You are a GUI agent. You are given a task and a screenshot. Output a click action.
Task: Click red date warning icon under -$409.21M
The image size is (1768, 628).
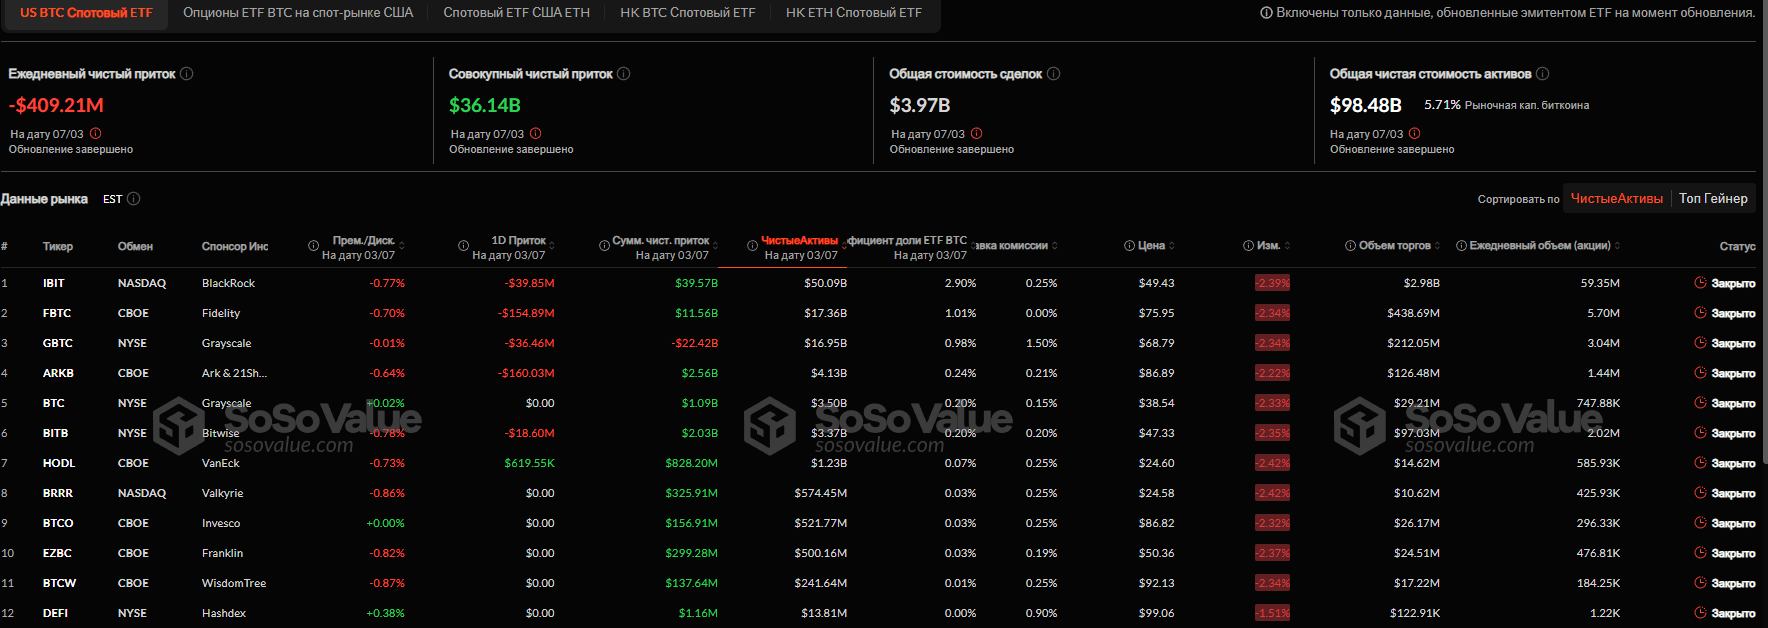coord(96,133)
